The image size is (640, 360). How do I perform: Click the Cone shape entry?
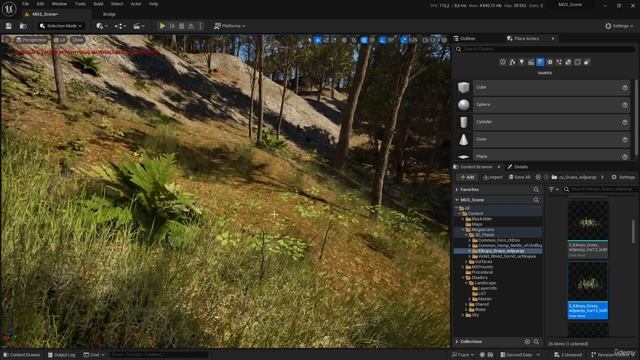pyautogui.click(x=543, y=140)
